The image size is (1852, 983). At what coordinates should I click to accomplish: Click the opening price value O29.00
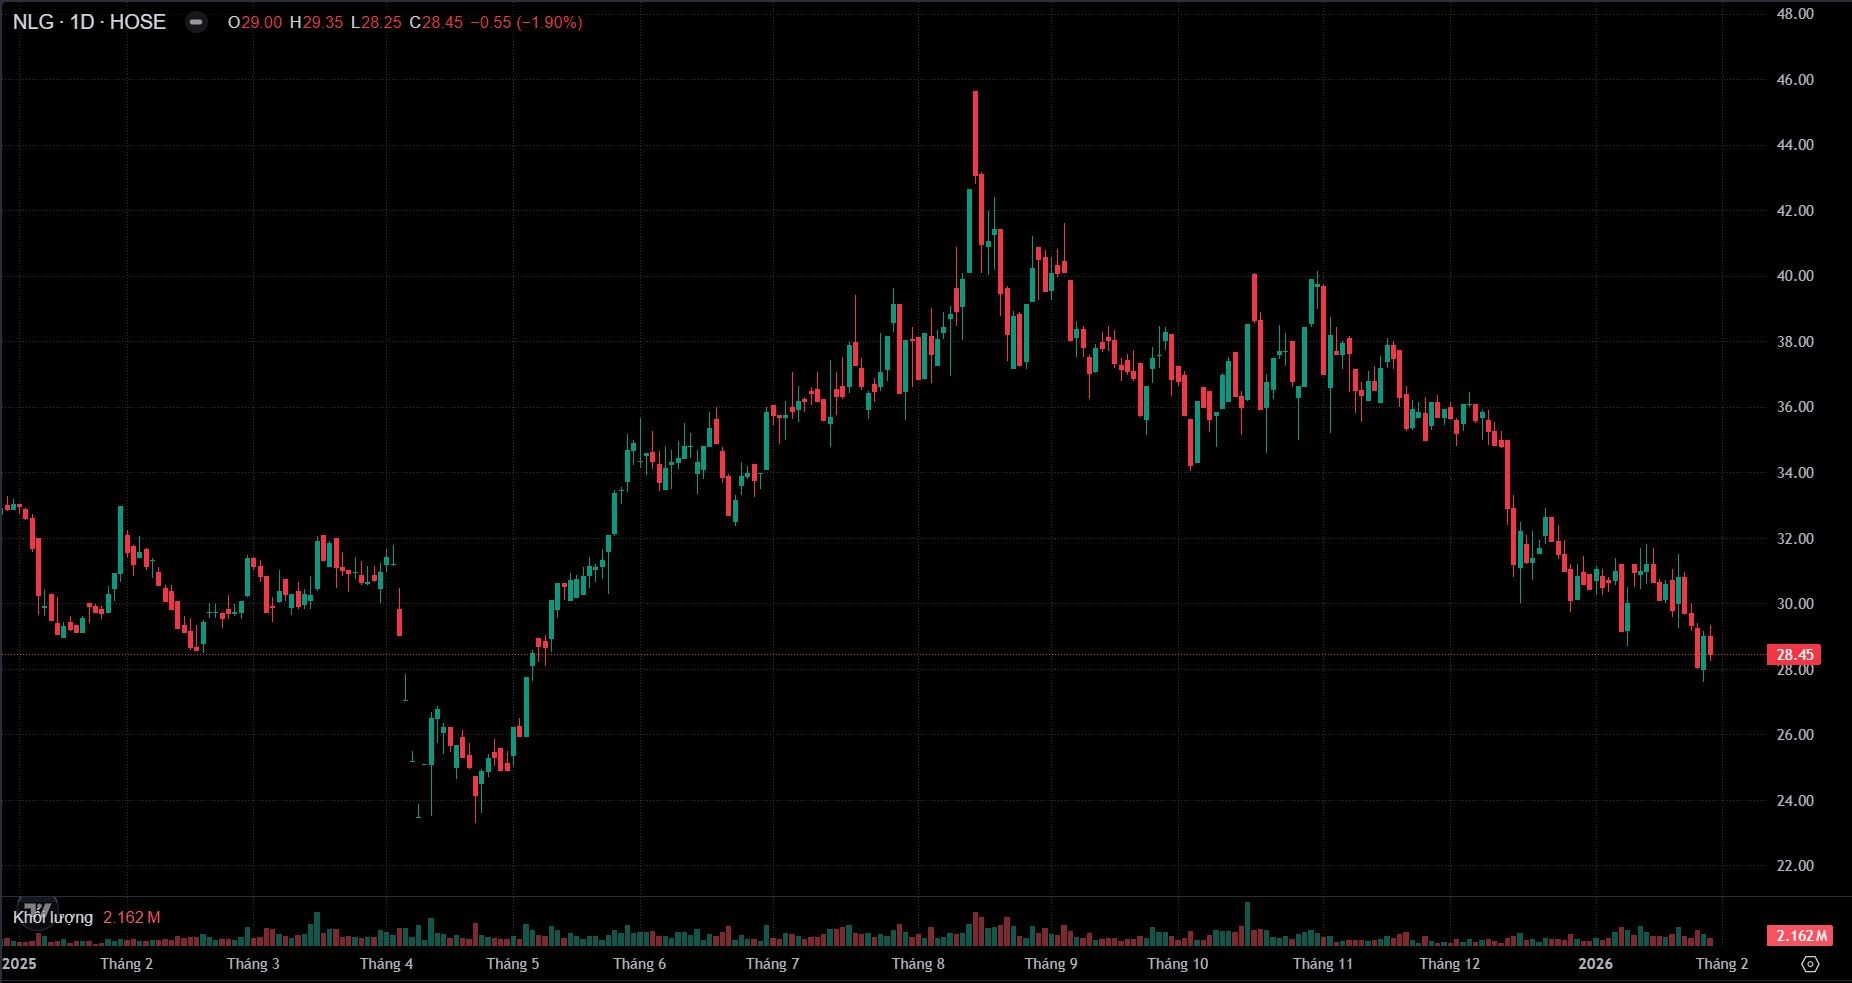point(254,22)
